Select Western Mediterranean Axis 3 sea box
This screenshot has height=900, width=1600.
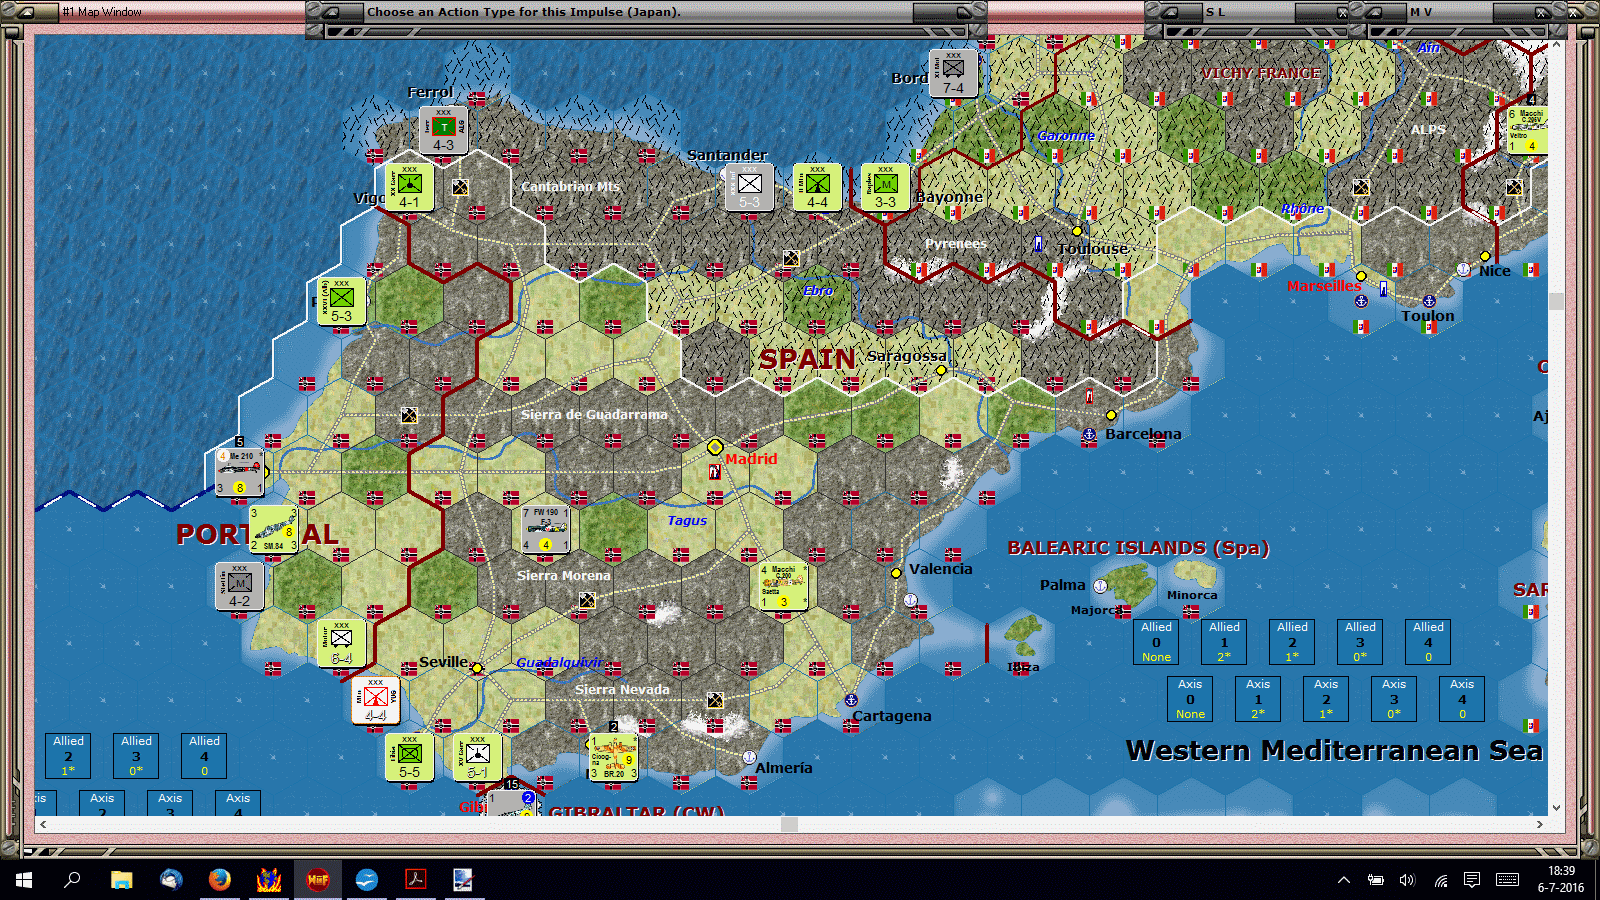click(1394, 699)
